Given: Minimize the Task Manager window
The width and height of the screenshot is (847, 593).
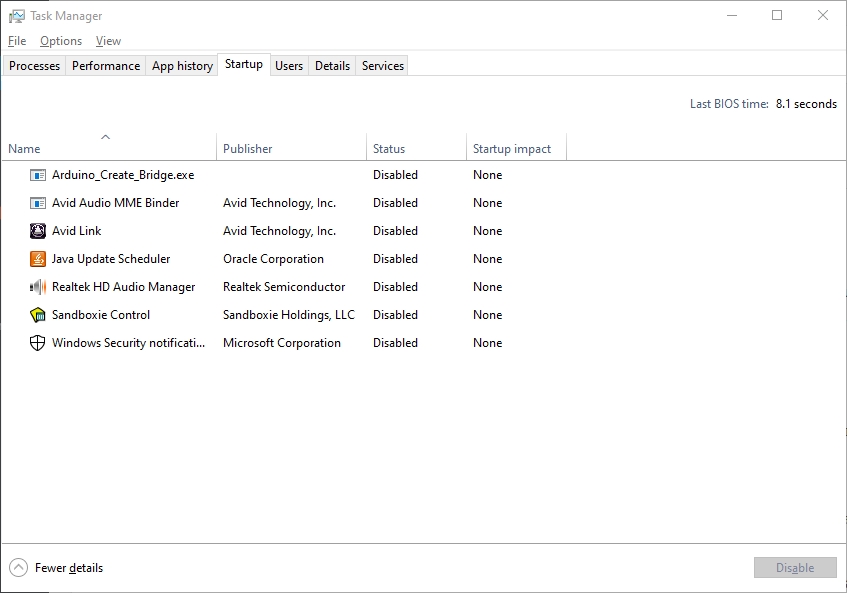Looking at the screenshot, I should pos(732,16).
